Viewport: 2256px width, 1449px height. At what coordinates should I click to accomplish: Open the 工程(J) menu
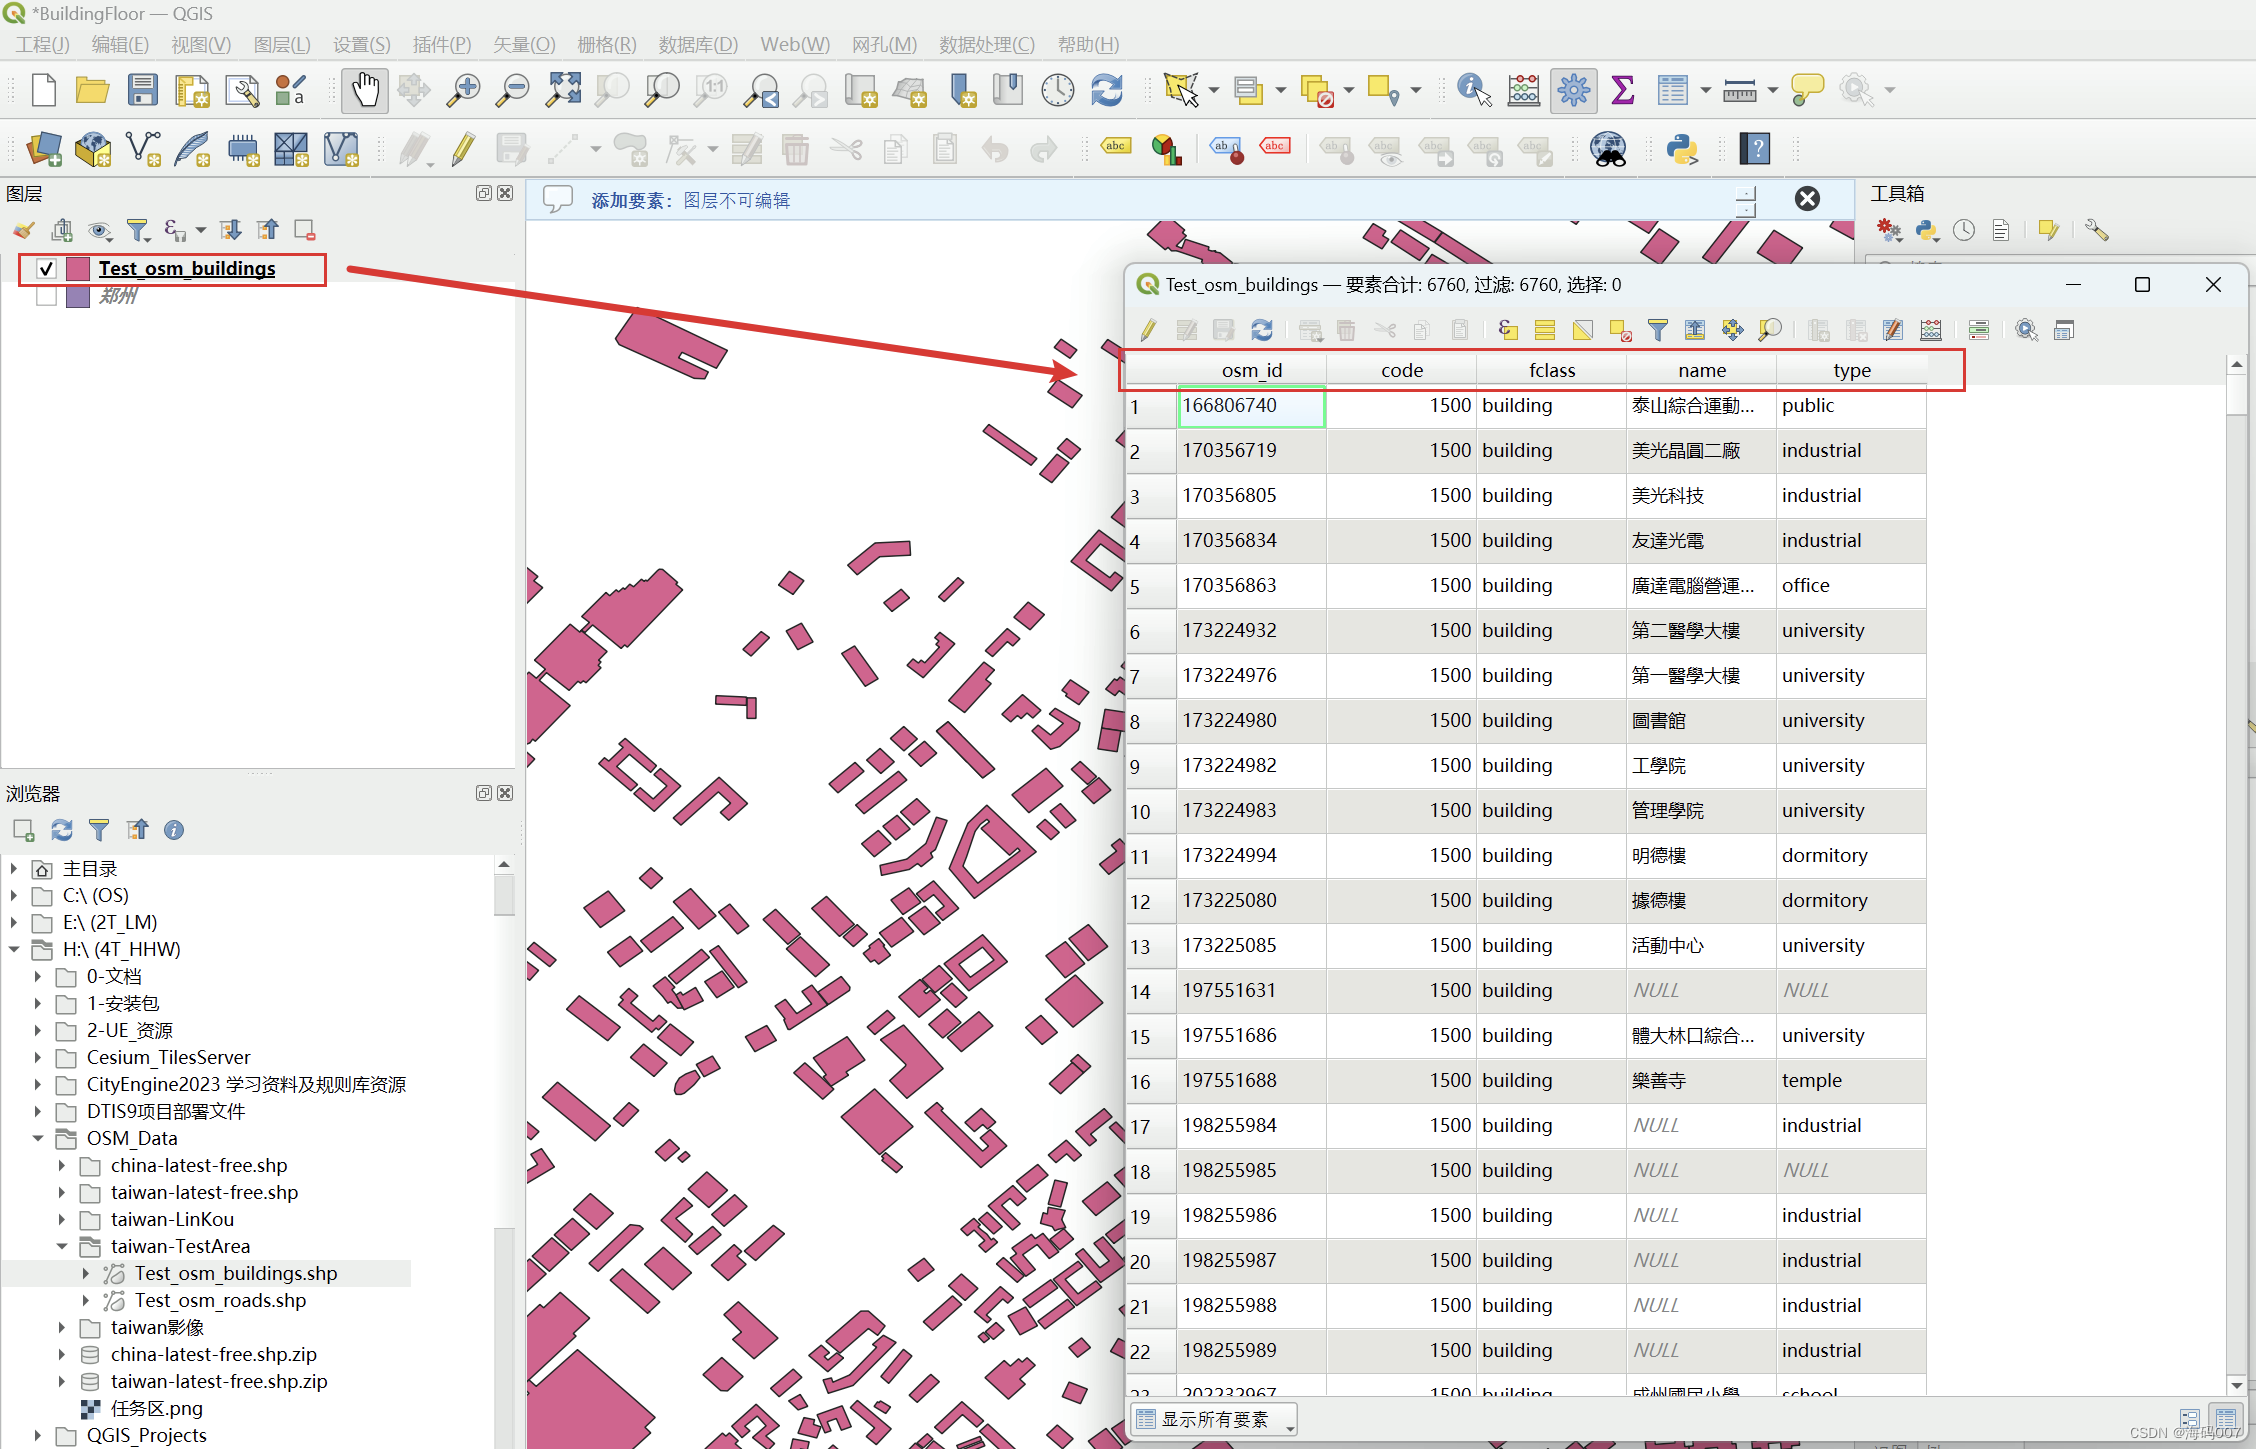[x=42, y=45]
